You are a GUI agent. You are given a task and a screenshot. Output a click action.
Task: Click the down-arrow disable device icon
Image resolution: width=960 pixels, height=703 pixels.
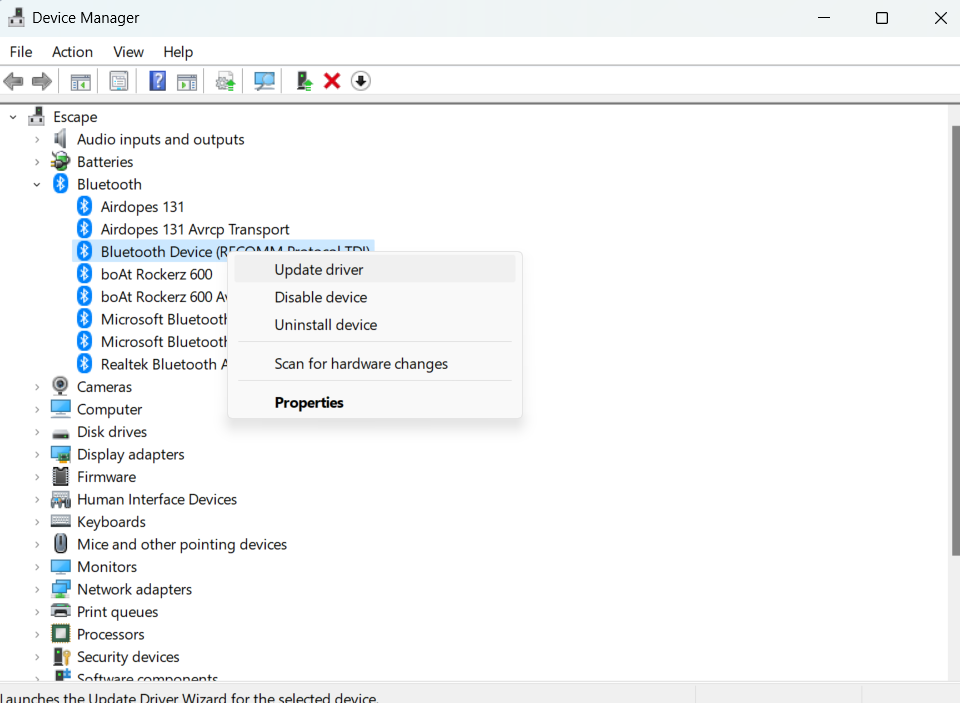click(x=361, y=81)
